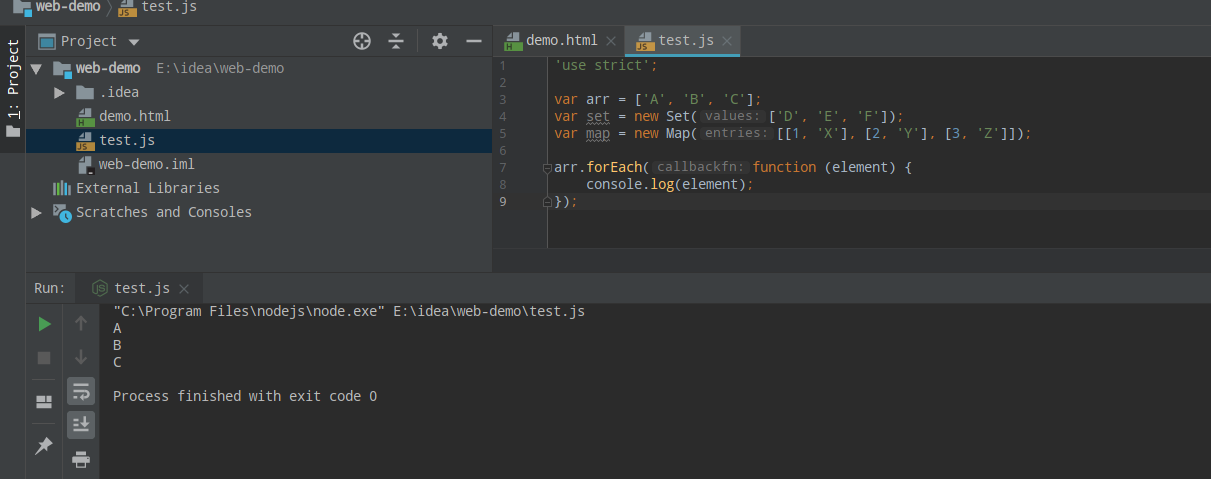Click the web-demo breadcrumb in navigation bar
Viewport: 1211px width, 479px height.
56,7
